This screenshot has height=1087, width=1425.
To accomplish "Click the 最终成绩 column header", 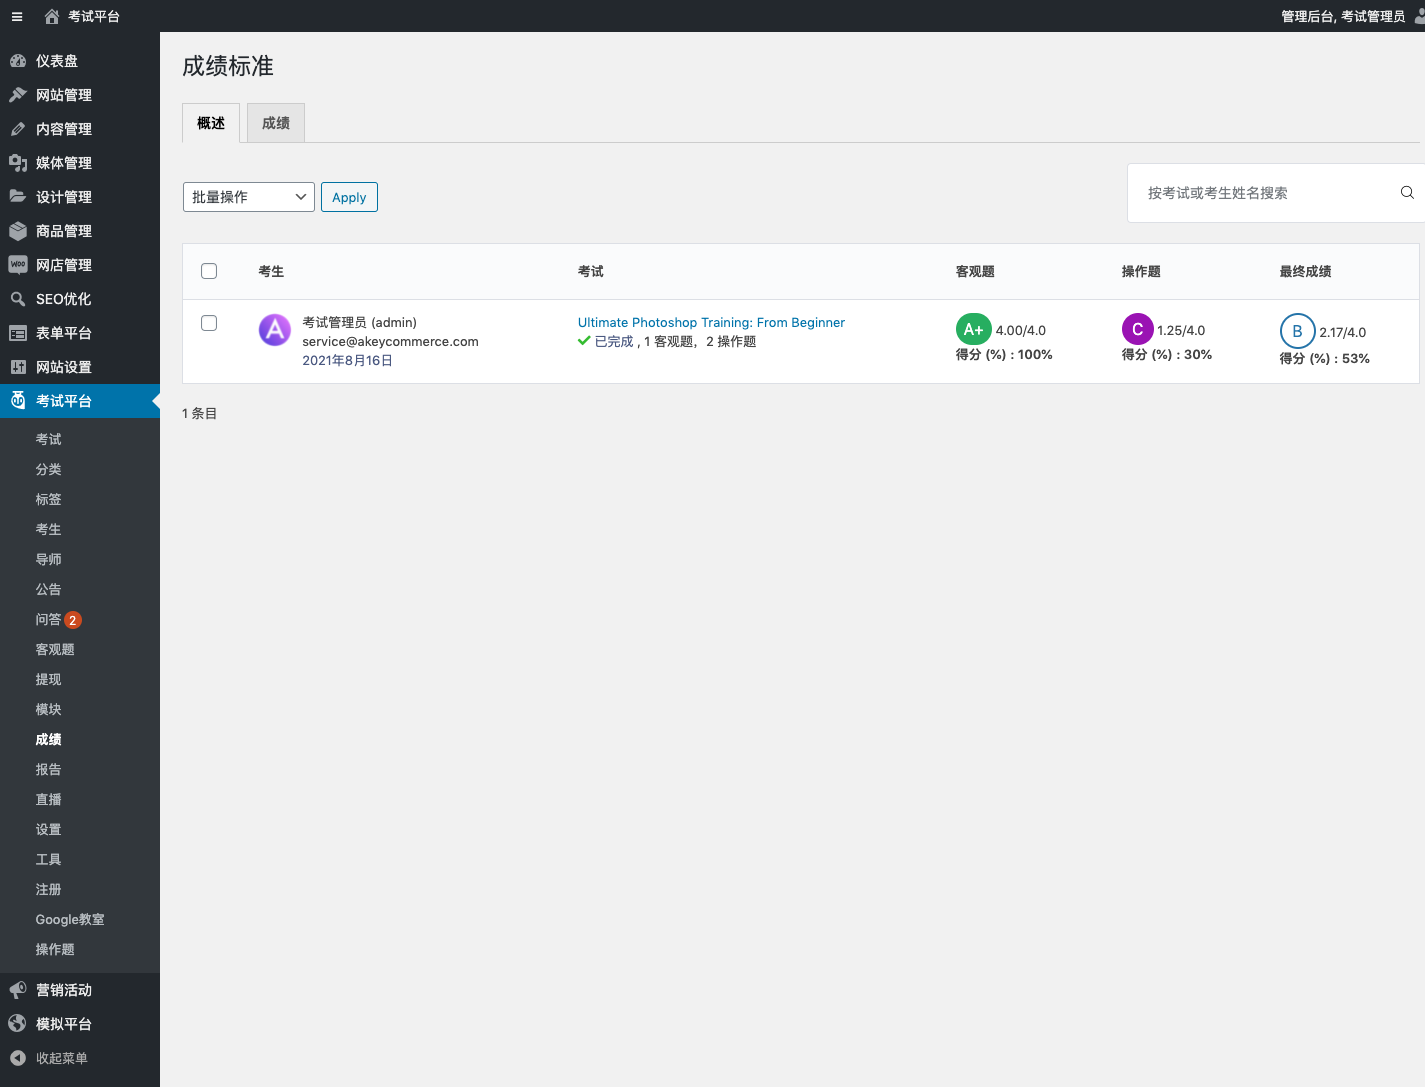I will [1305, 271].
